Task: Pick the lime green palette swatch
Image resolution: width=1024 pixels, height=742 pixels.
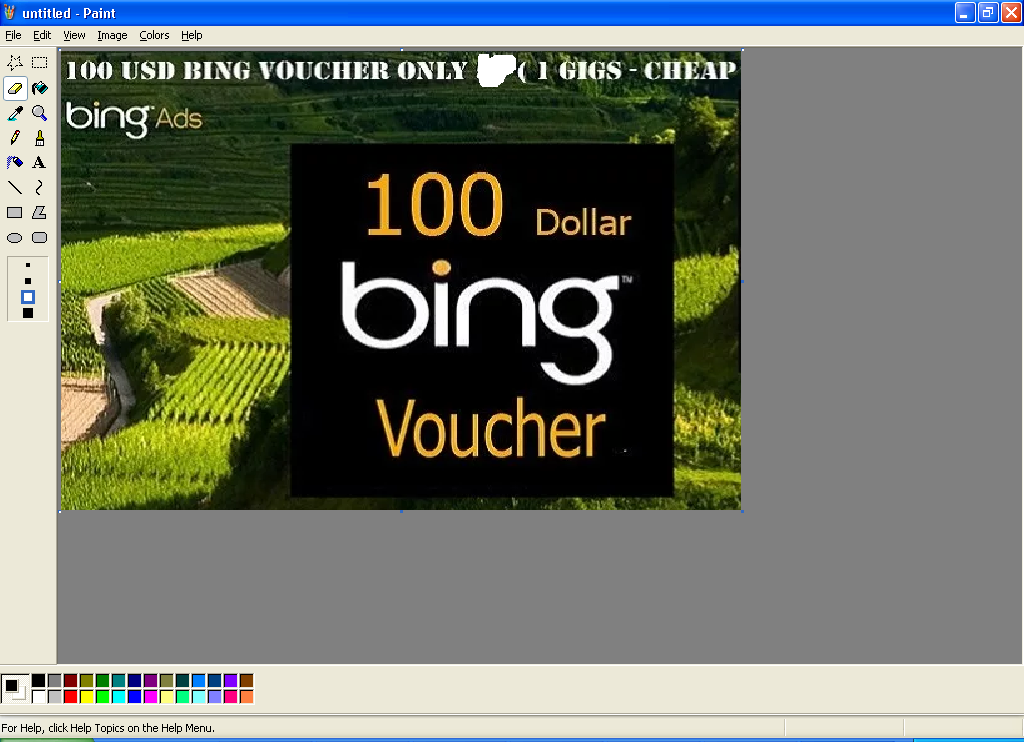Action: point(103,697)
